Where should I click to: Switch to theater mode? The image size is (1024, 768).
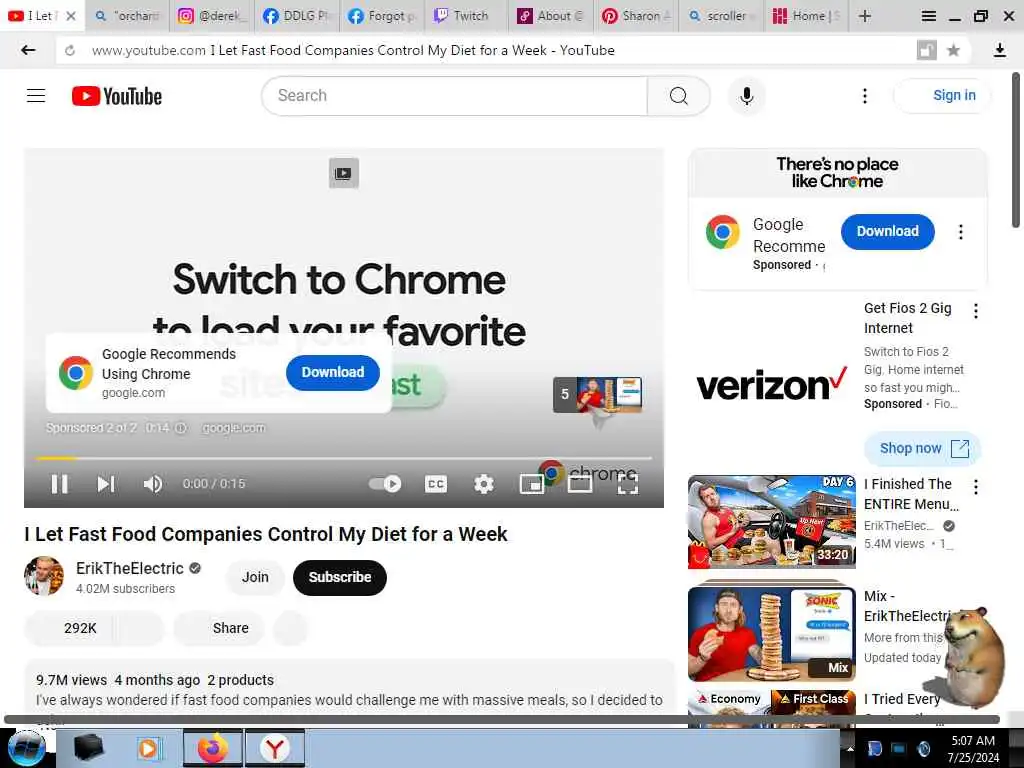coord(580,484)
